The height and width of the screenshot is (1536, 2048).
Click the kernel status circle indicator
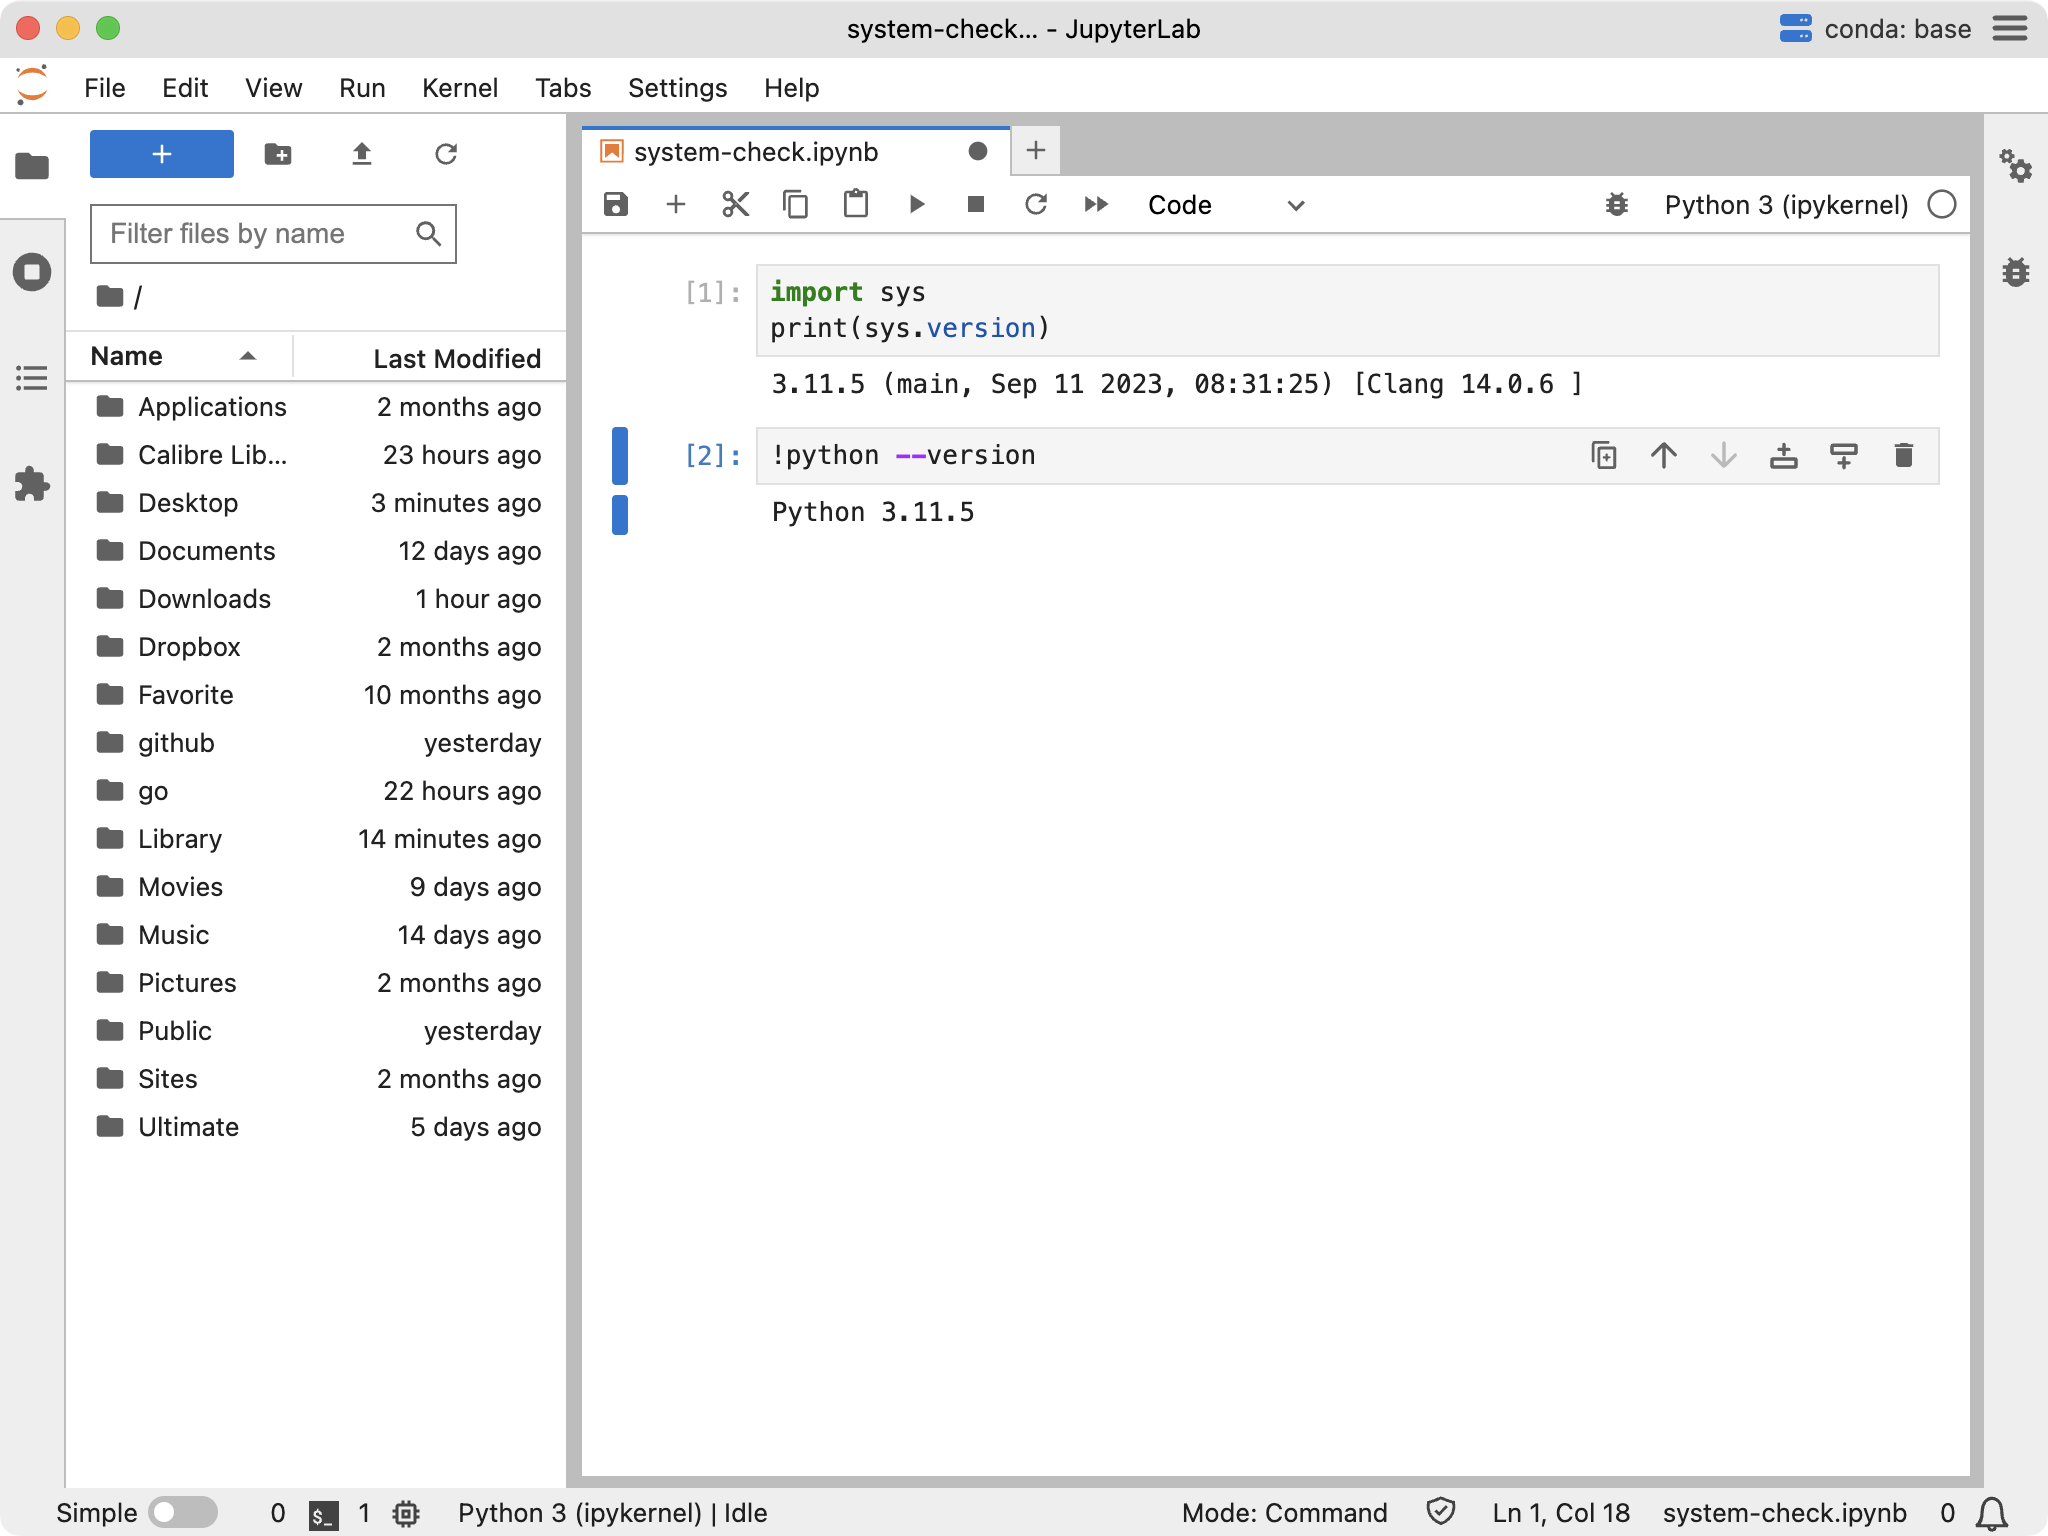point(1941,205)
